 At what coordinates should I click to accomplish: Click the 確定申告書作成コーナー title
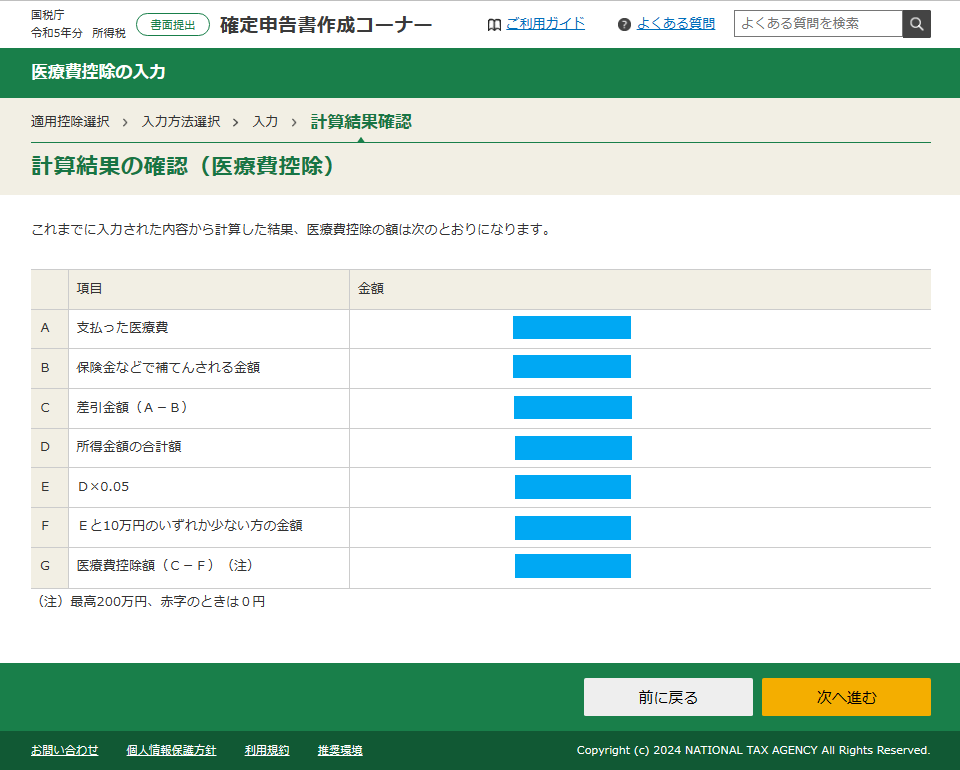coord(326,24)
